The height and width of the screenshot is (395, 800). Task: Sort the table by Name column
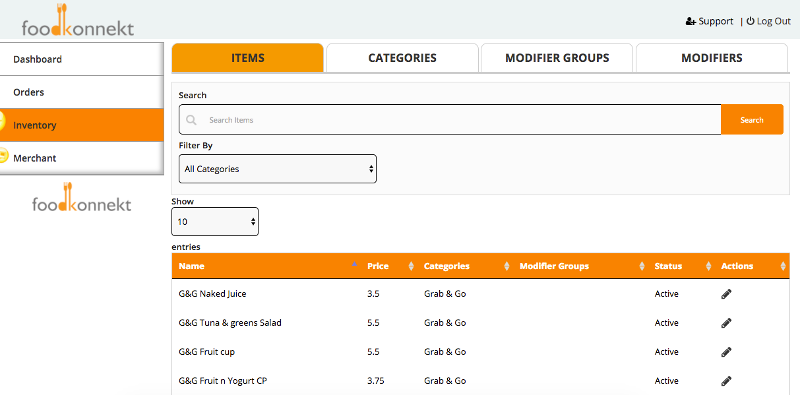click(x=265, y=266)
